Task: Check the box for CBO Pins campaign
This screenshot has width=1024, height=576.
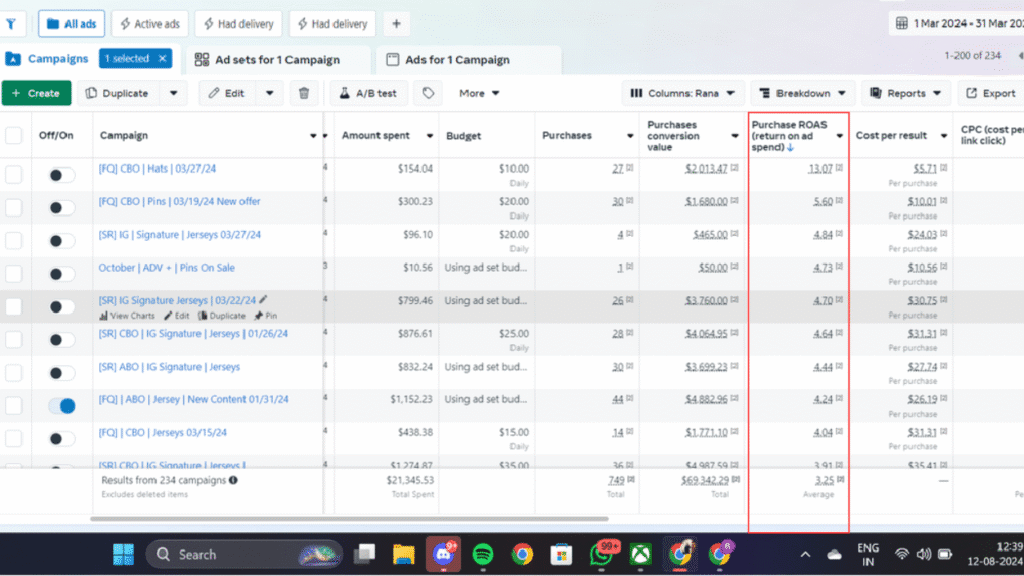Action: tap(13, 208)
